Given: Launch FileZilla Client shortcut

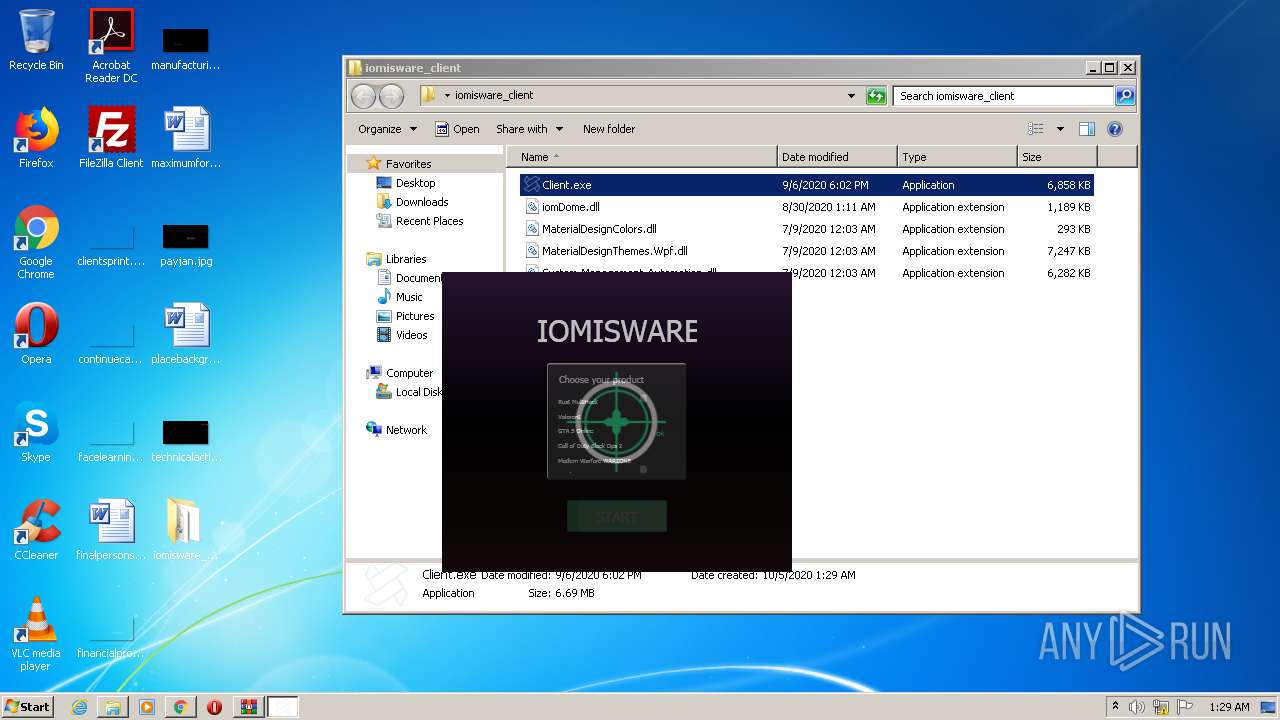Looking at the screenshot, I should coord(111,138).
